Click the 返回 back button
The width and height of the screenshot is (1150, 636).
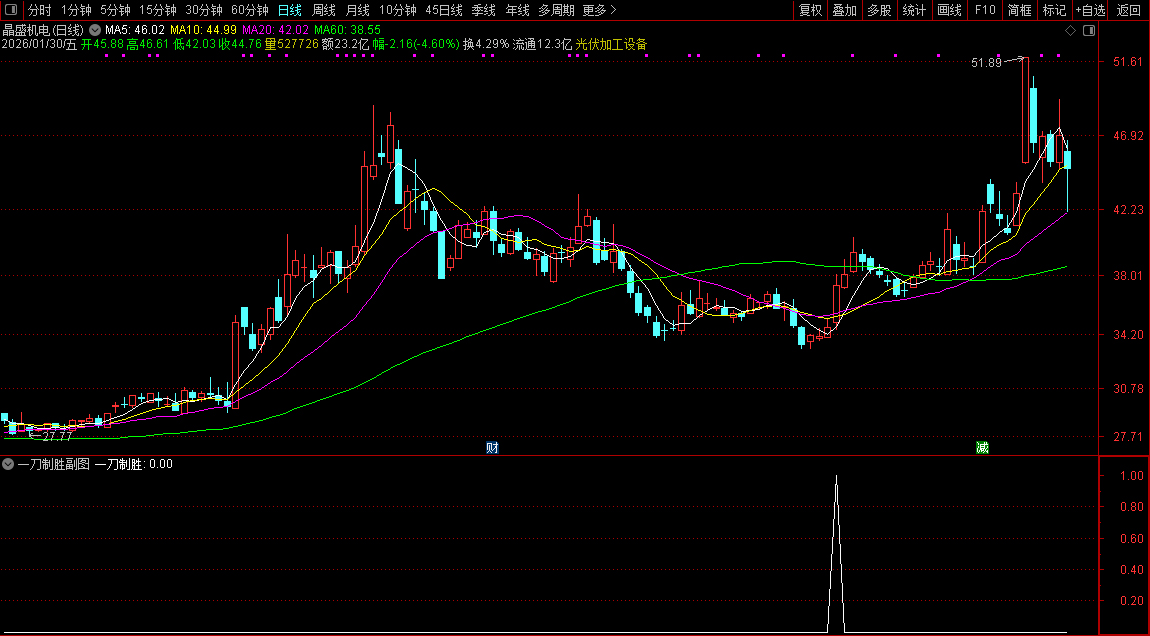[x=1129, y=10]
